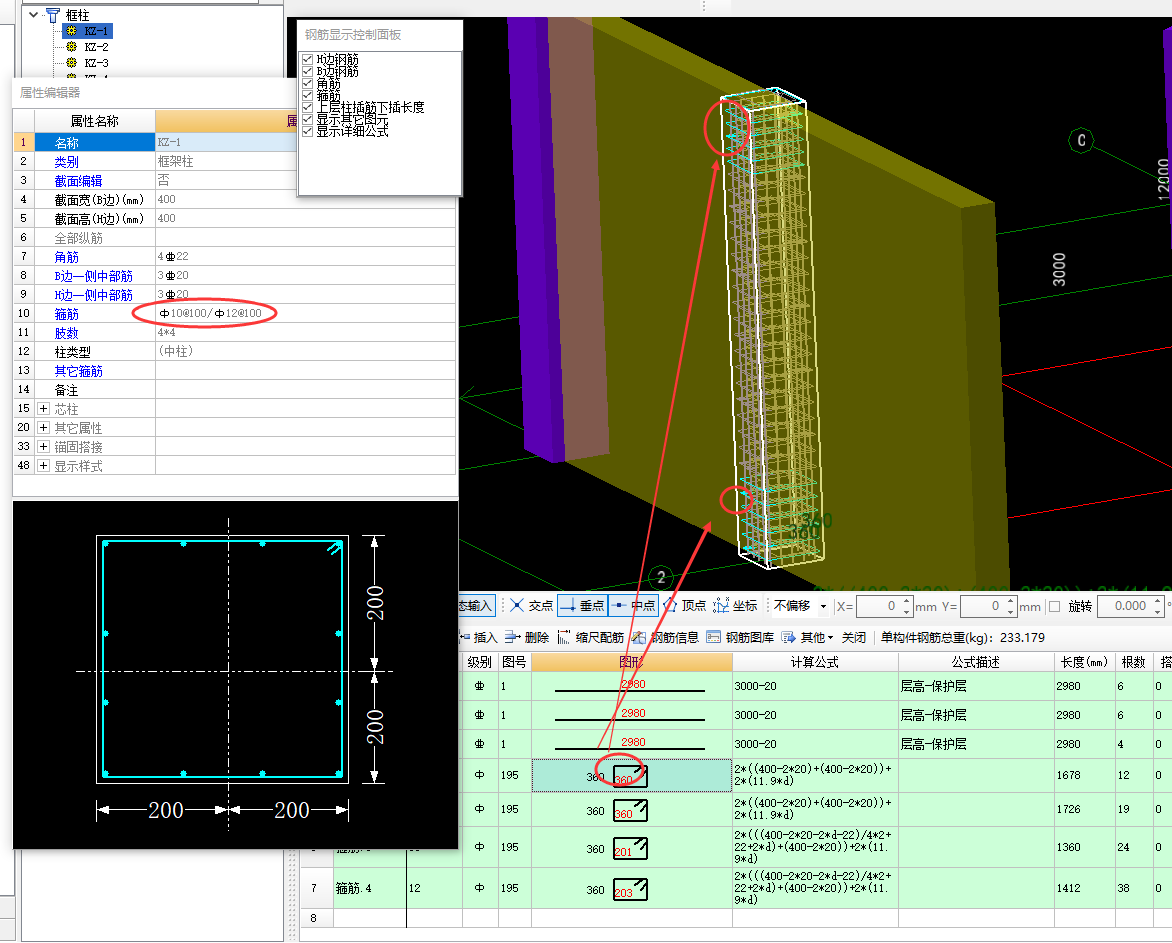
Task: Click the 属性名称 column header
Action: click(95, 121)
